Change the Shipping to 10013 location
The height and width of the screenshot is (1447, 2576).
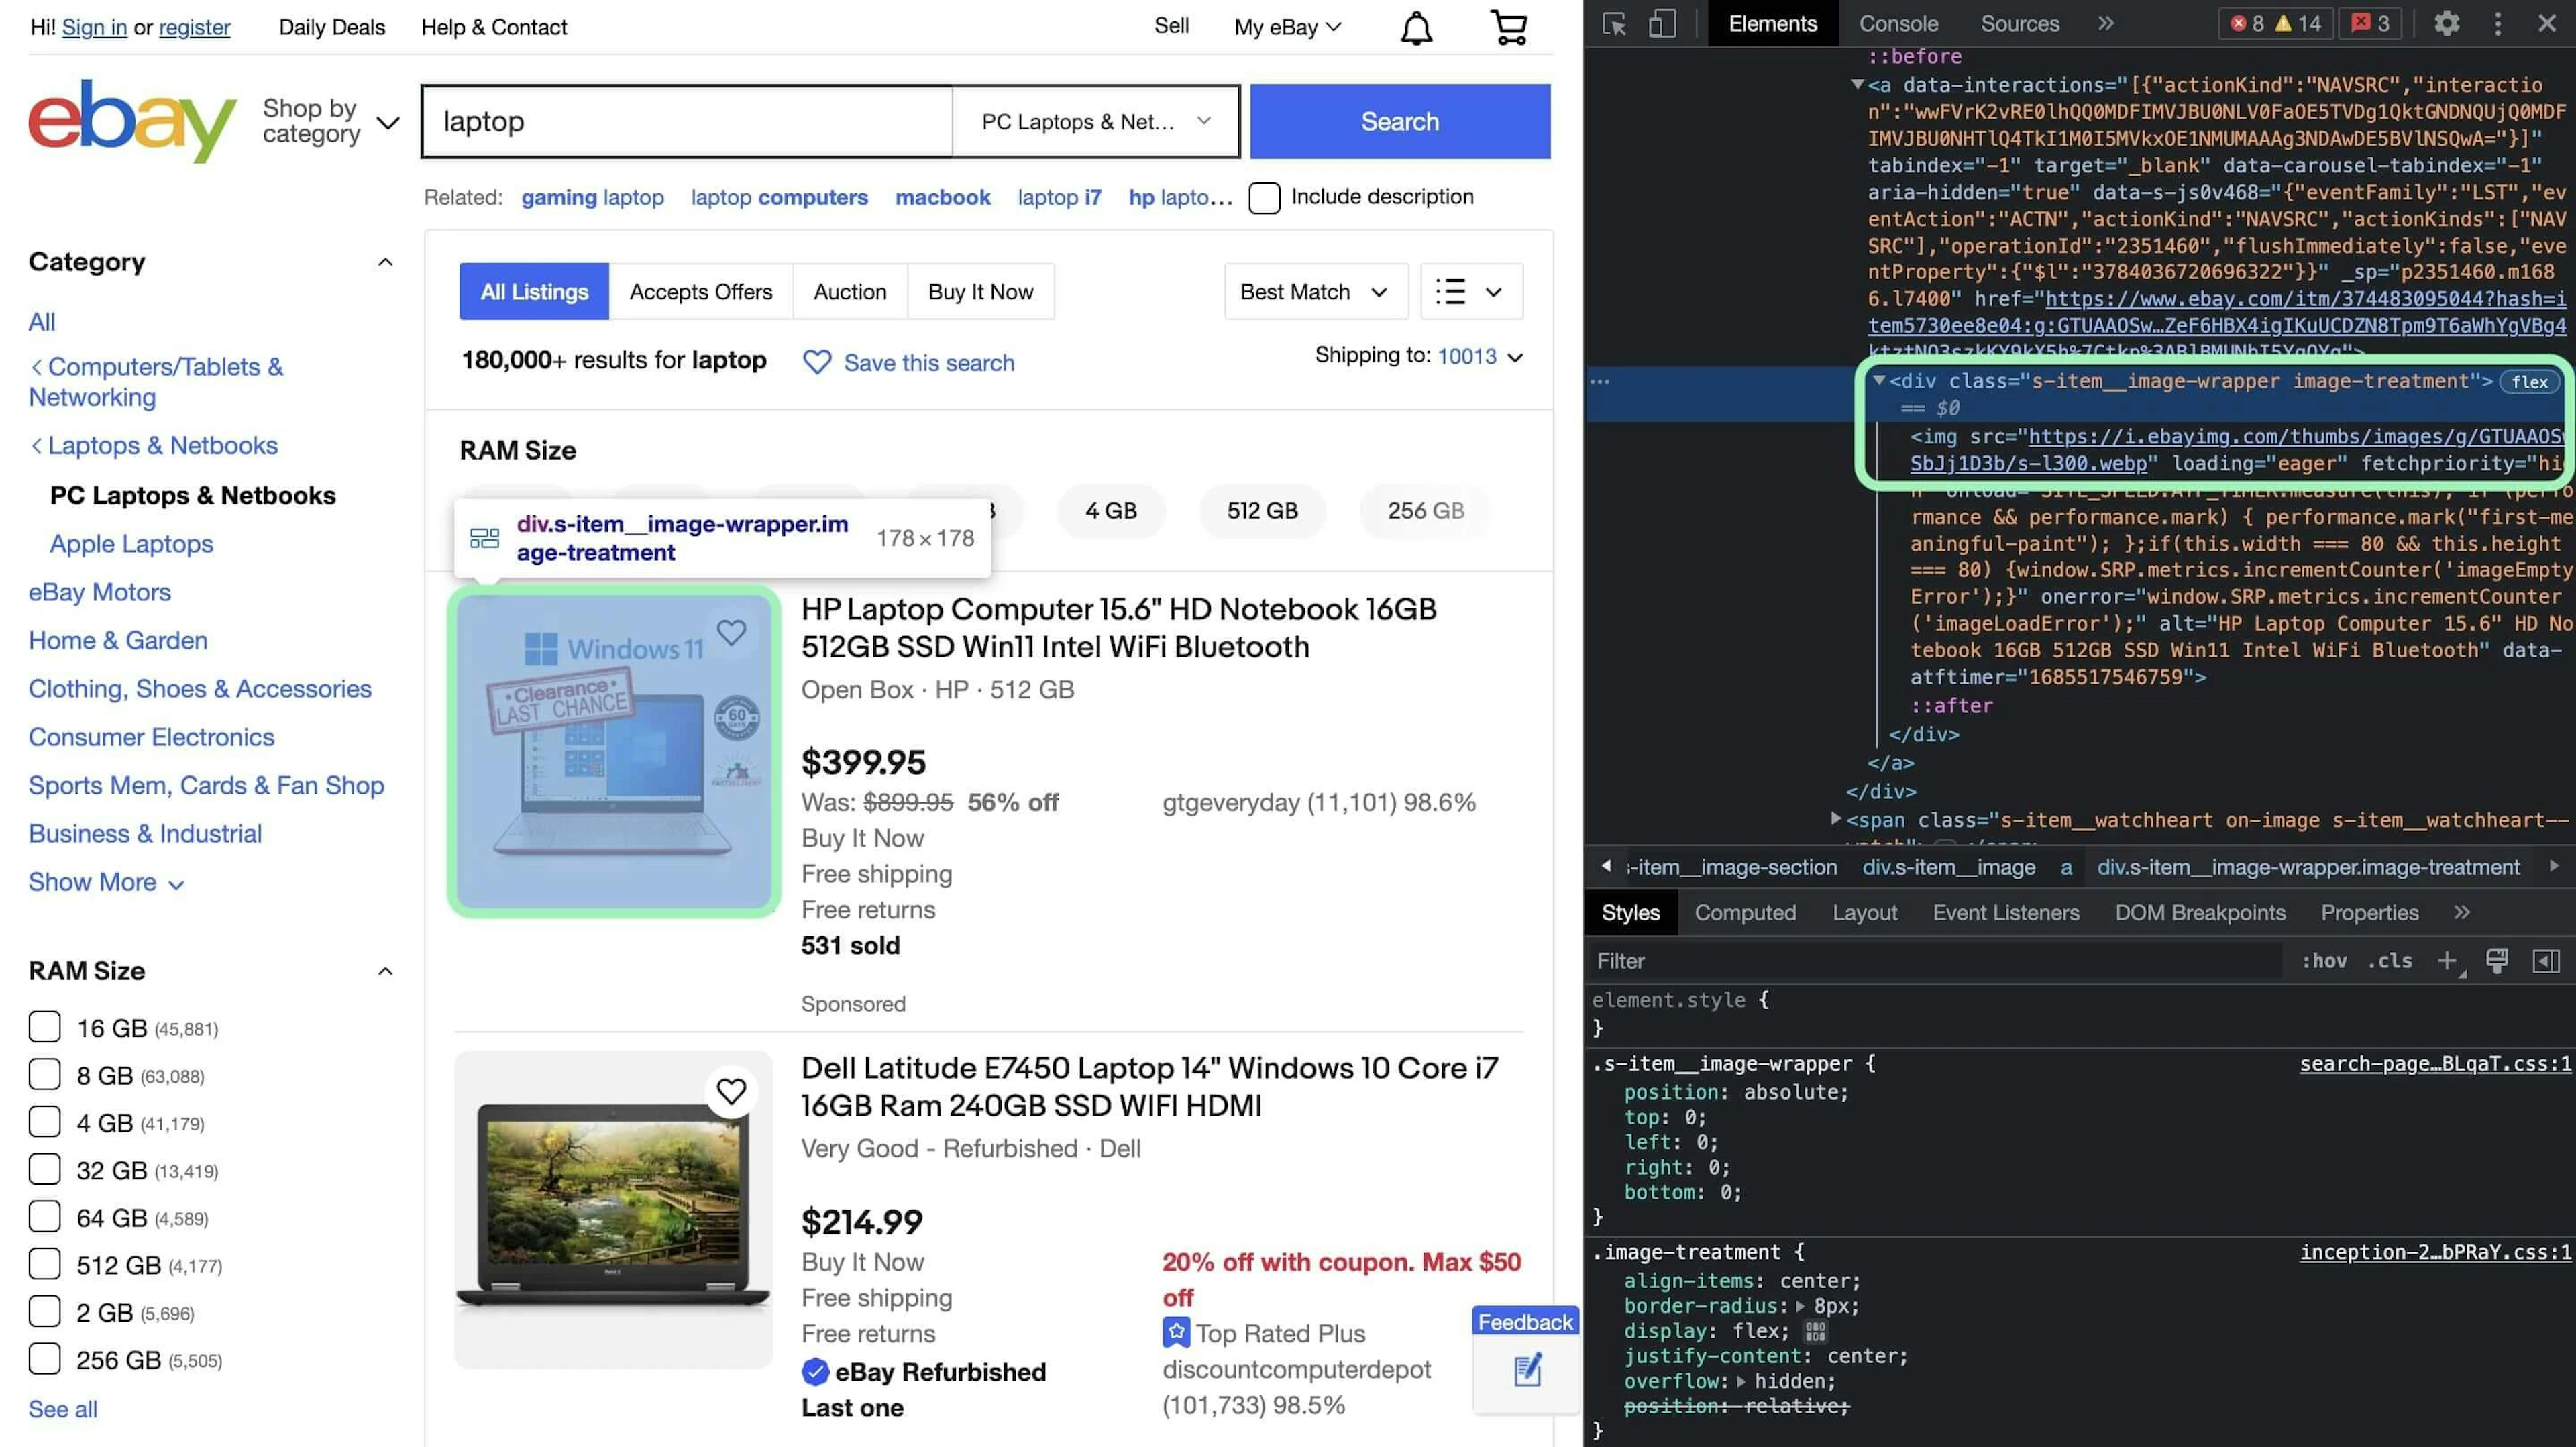(x=1479, y=357)
